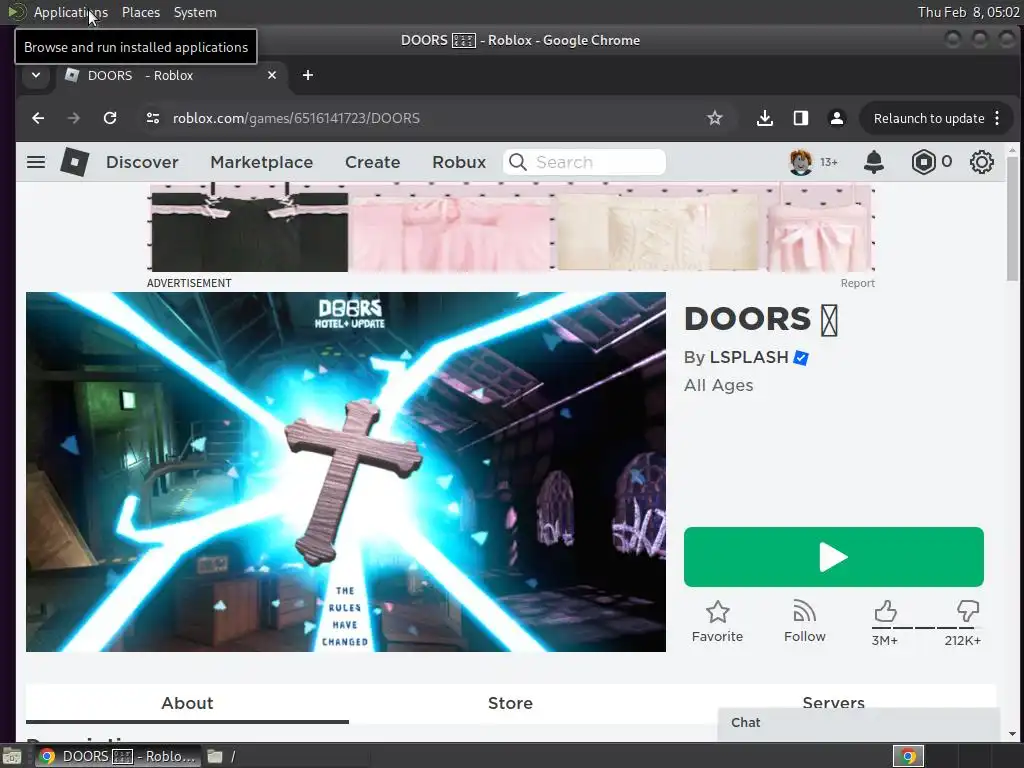The width and height of the screenshot is (1024, 768).
Task: Open the Robux balance icon
Action: (923, 162)
